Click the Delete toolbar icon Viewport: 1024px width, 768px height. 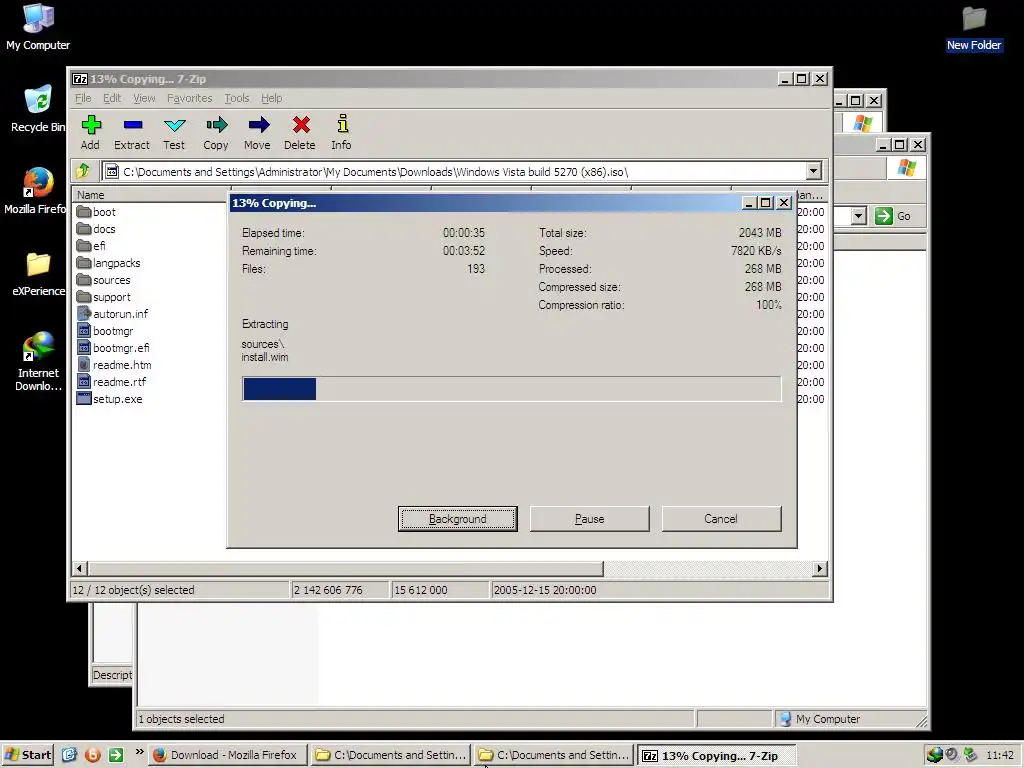300,133
